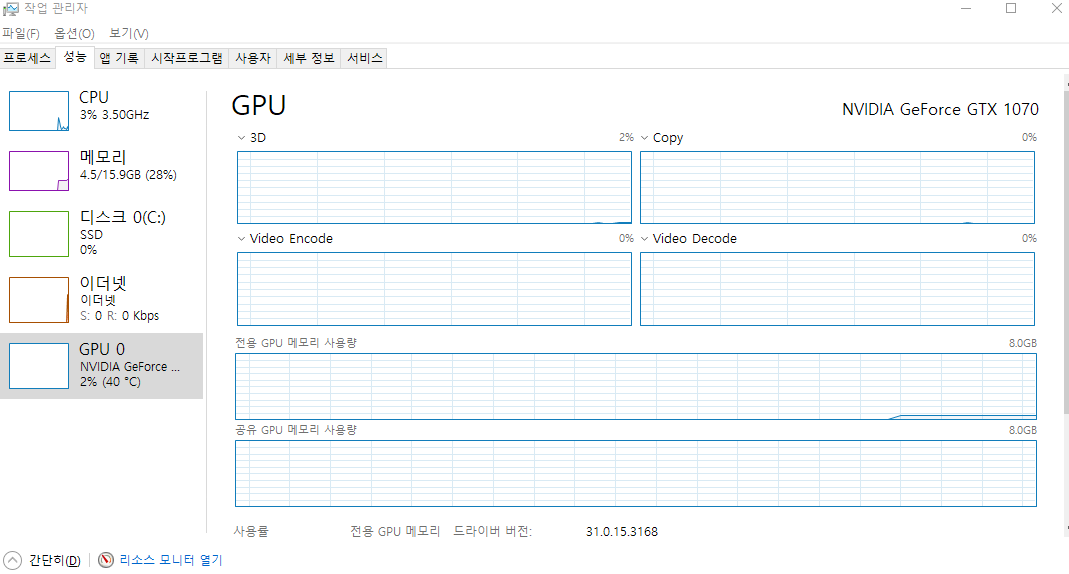Click the 이더넷 heading in the sidebar

click(103, 283)
